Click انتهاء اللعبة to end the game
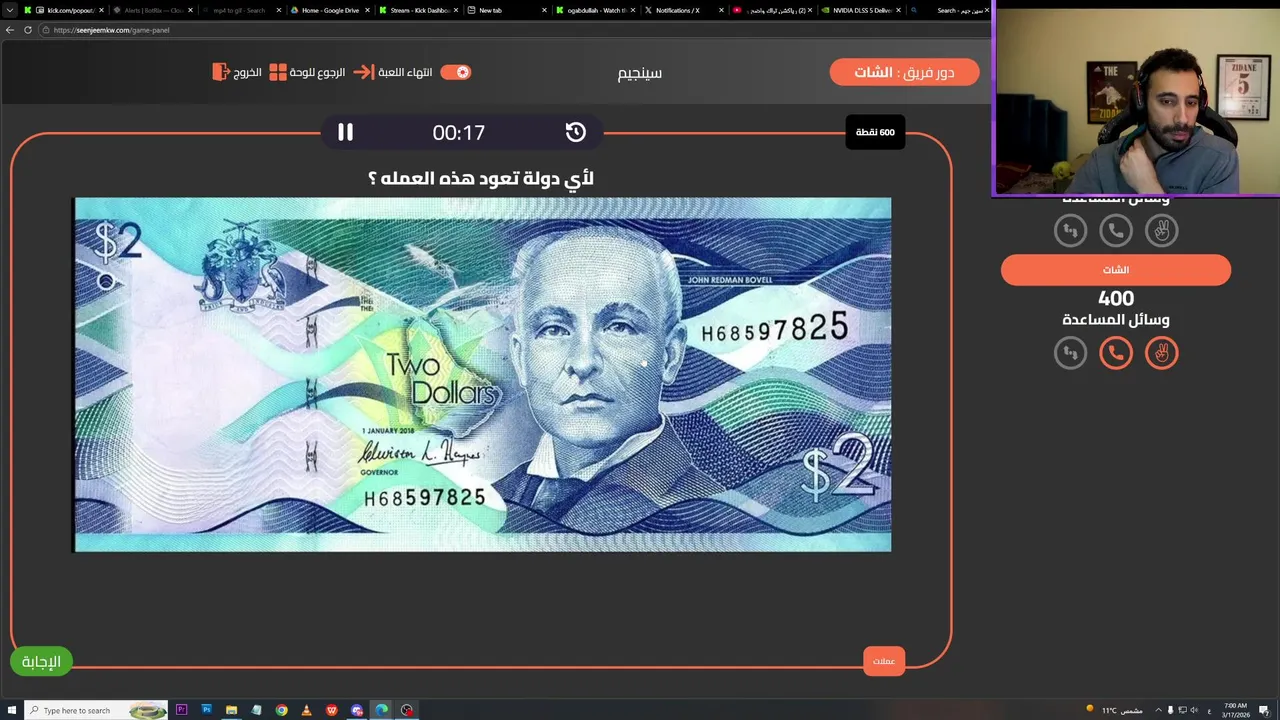Viewport: 1280px width, 720px height. [x=394, y=72]
